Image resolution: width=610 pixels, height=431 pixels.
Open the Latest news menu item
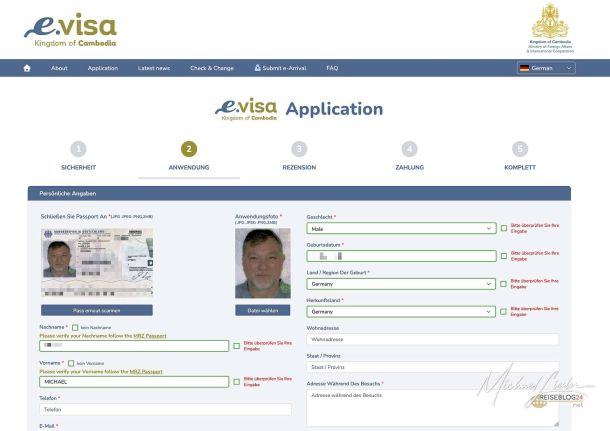point(154,68)
